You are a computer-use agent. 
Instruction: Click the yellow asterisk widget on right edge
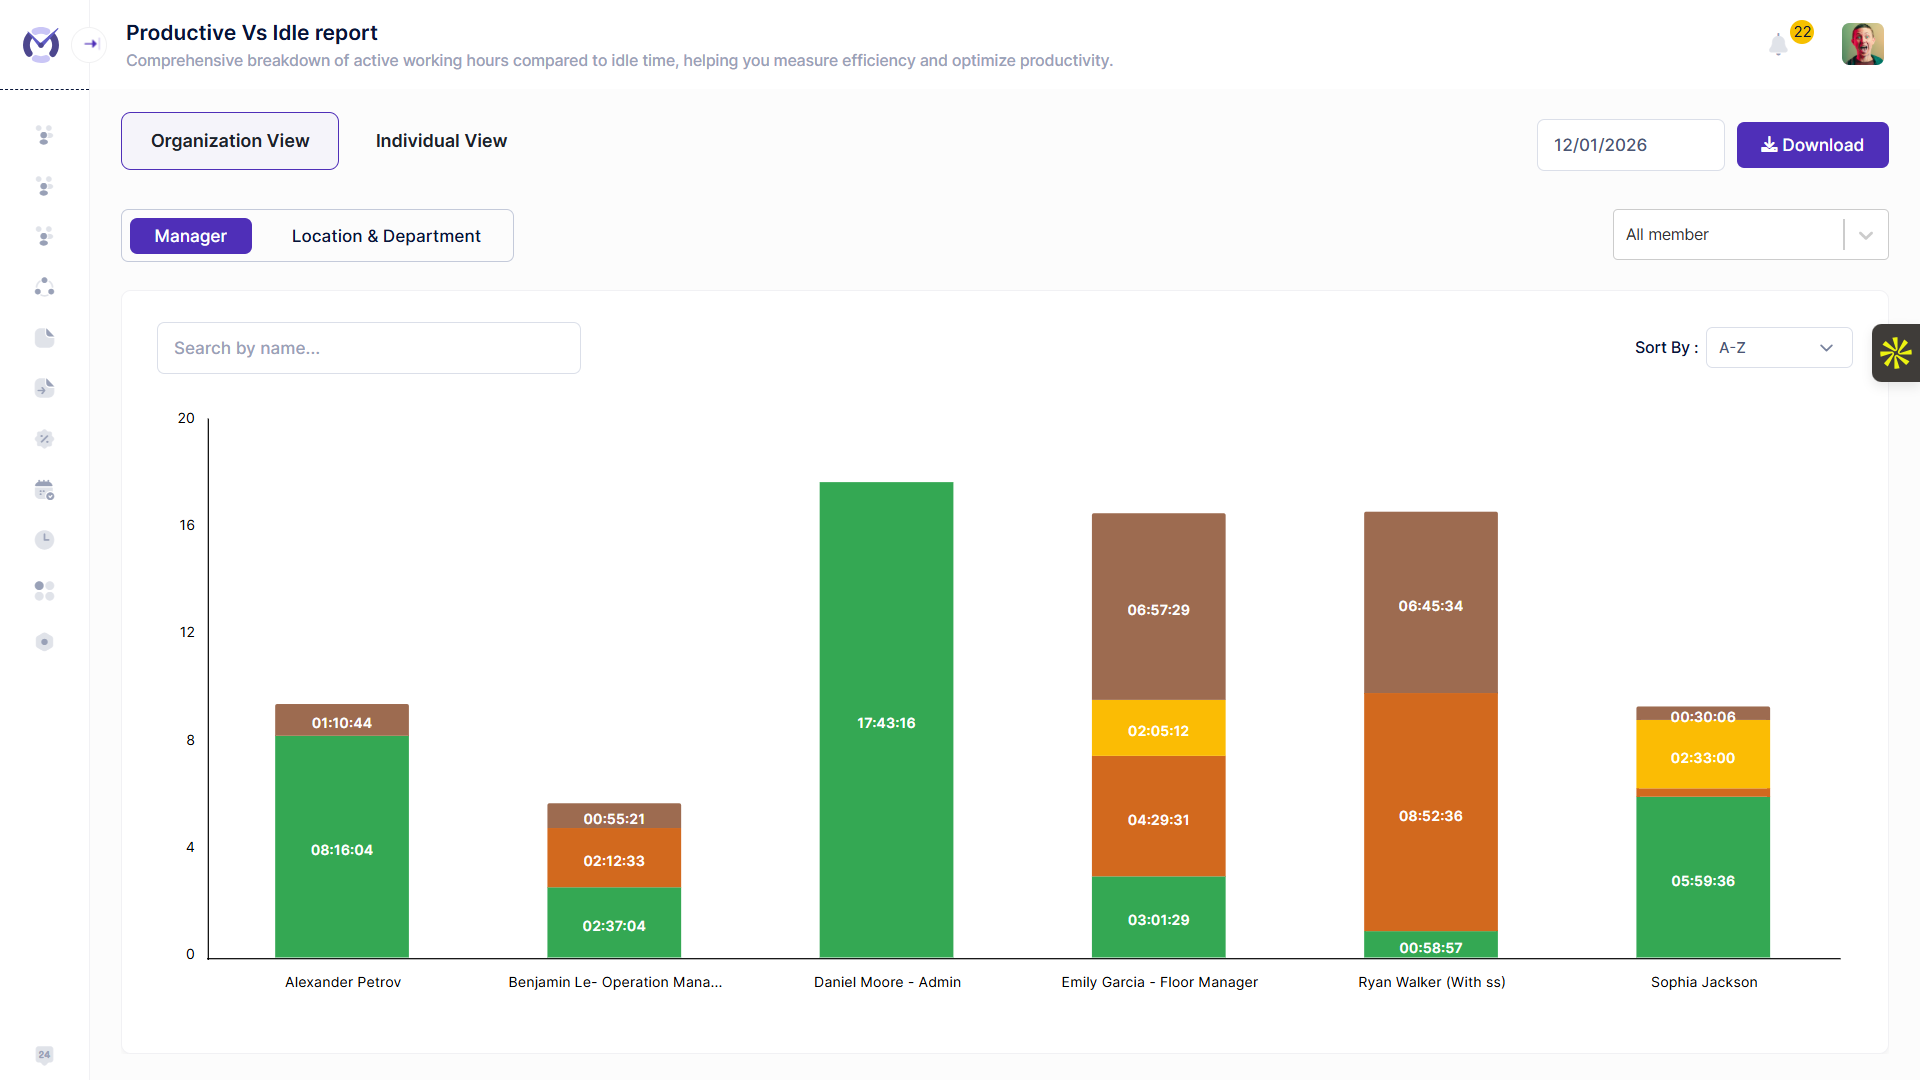click(x=1896, y=352)
